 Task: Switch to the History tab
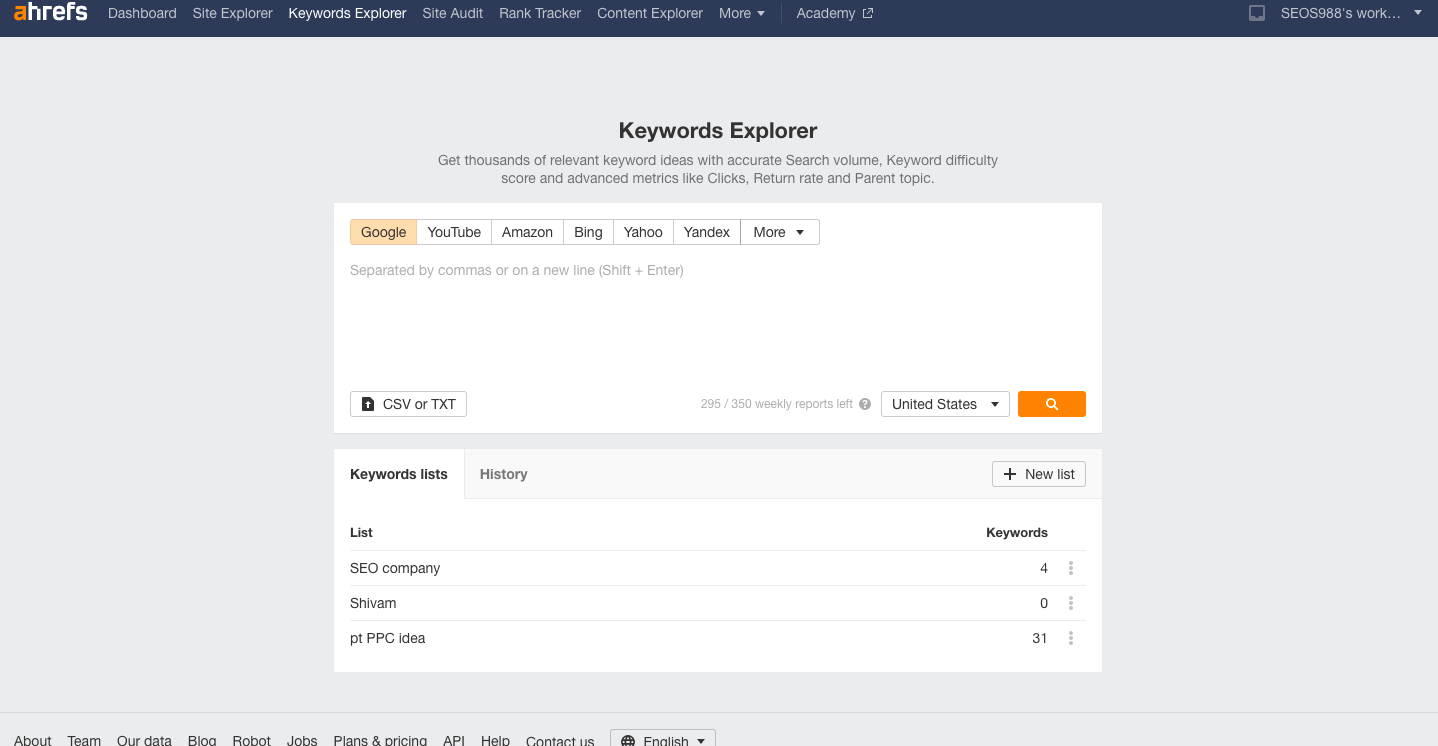pyautogui.click(x=503, y=474)
